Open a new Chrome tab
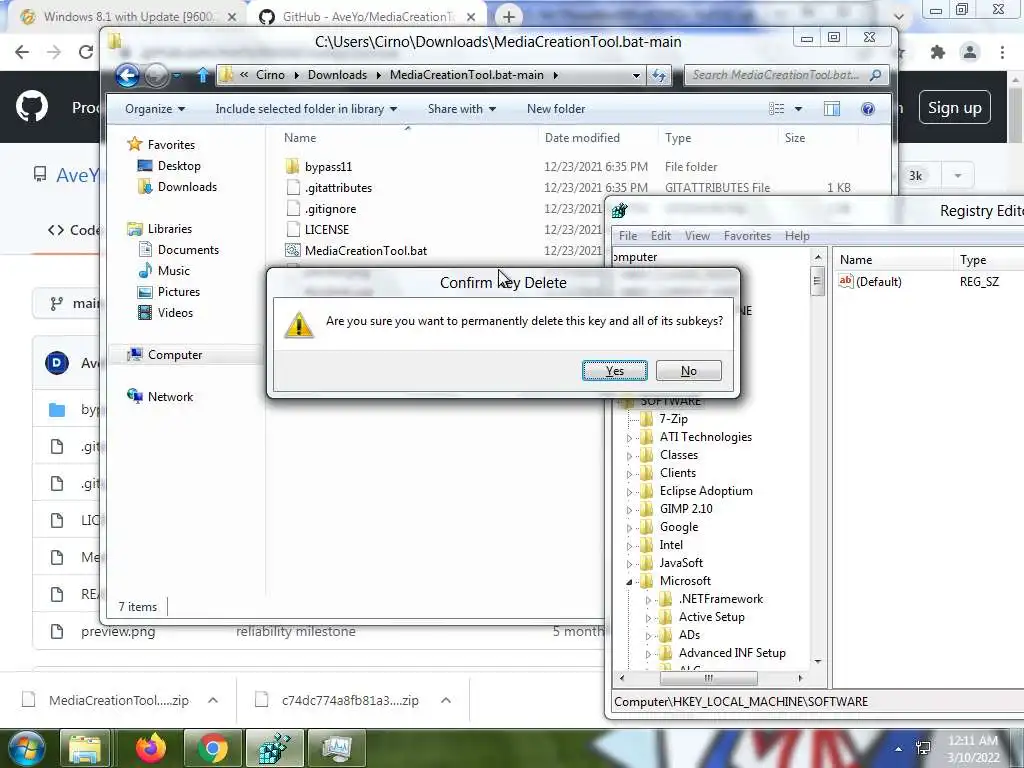 (x=509, y=17)
